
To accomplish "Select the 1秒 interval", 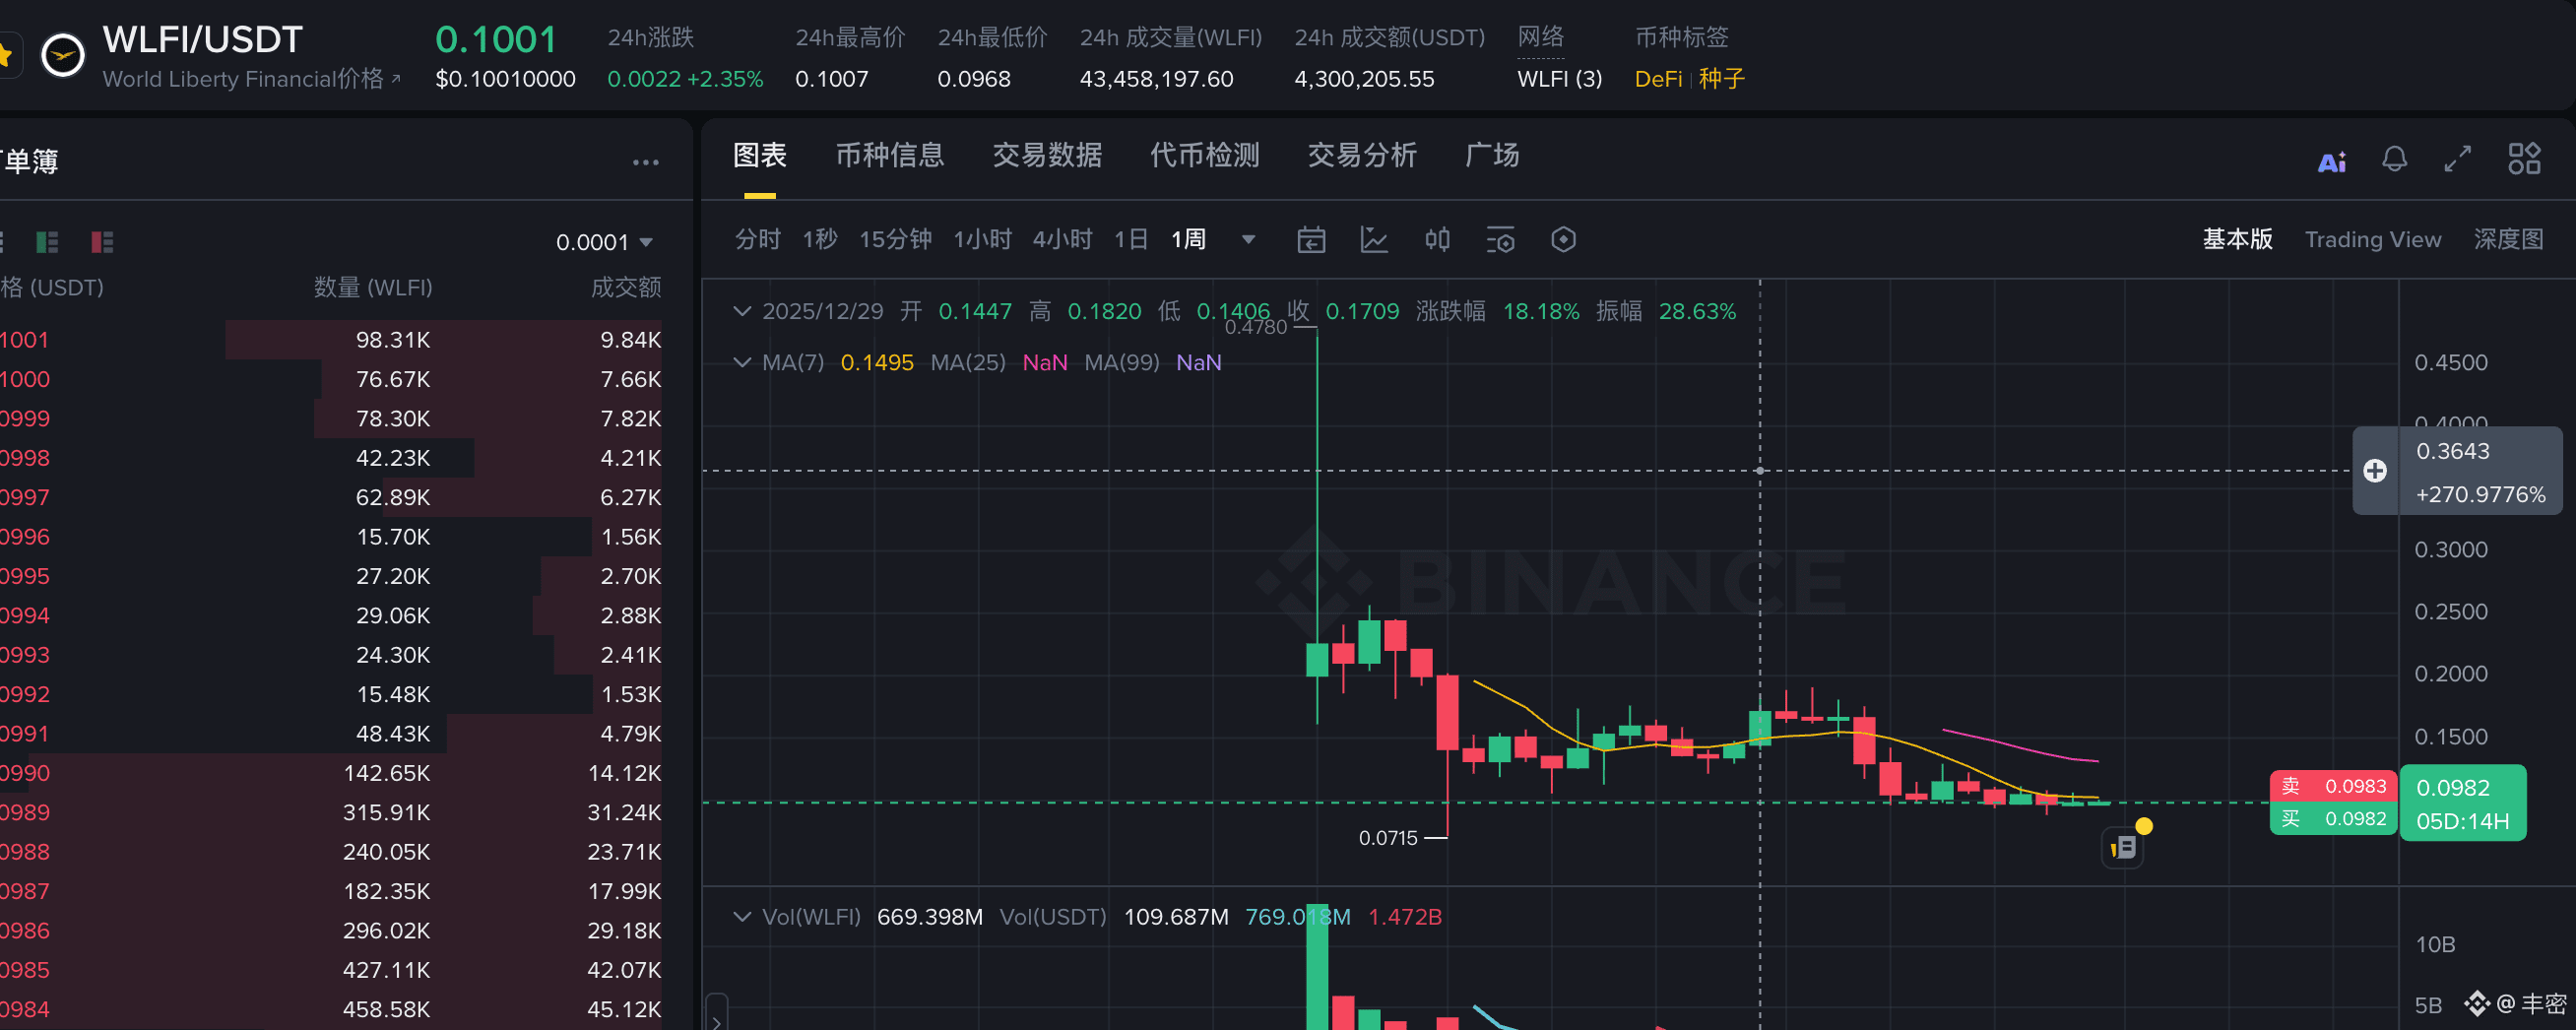I will (x=820, y=240).
